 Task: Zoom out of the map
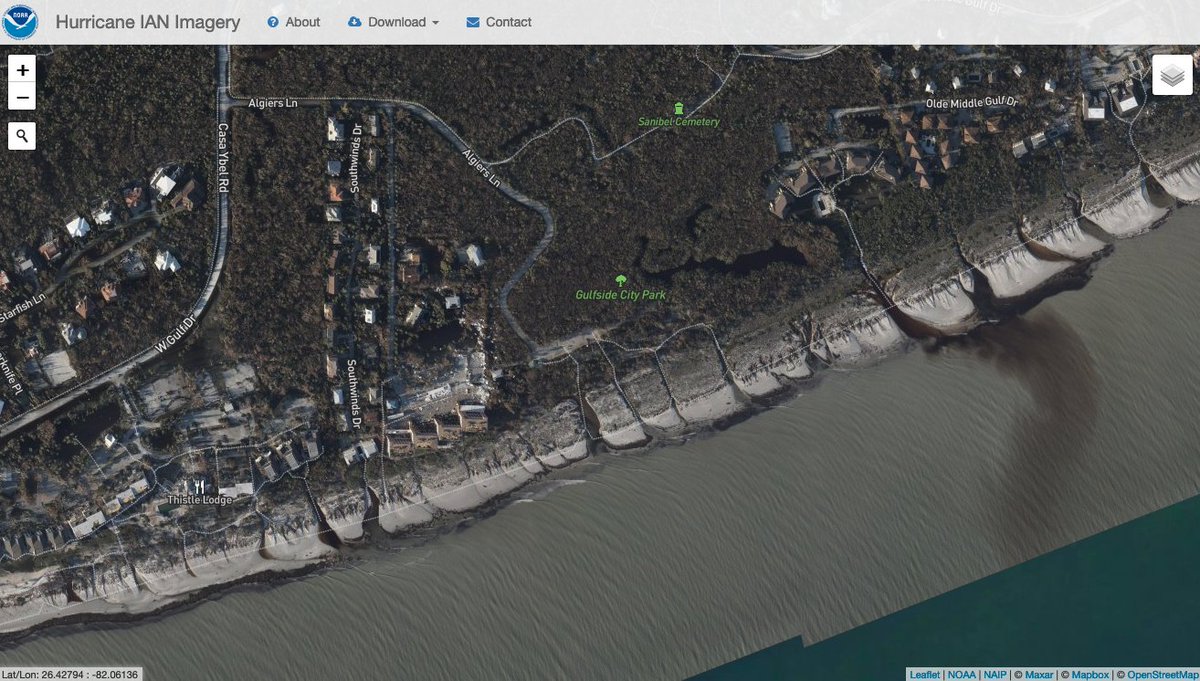click(22, 97)
